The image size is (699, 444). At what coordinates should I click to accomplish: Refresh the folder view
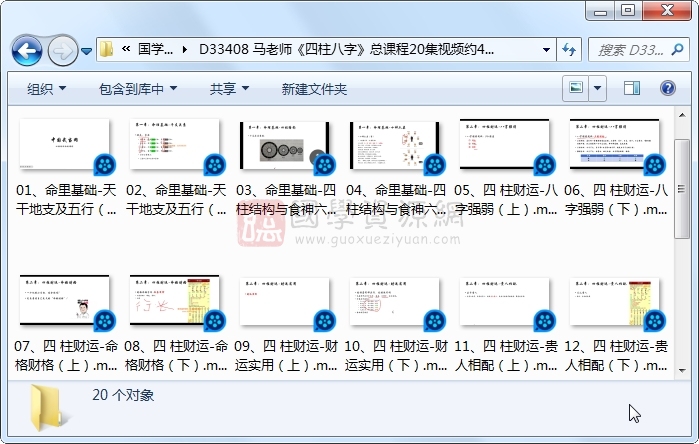pyautogui.click(x=569, y=49)
